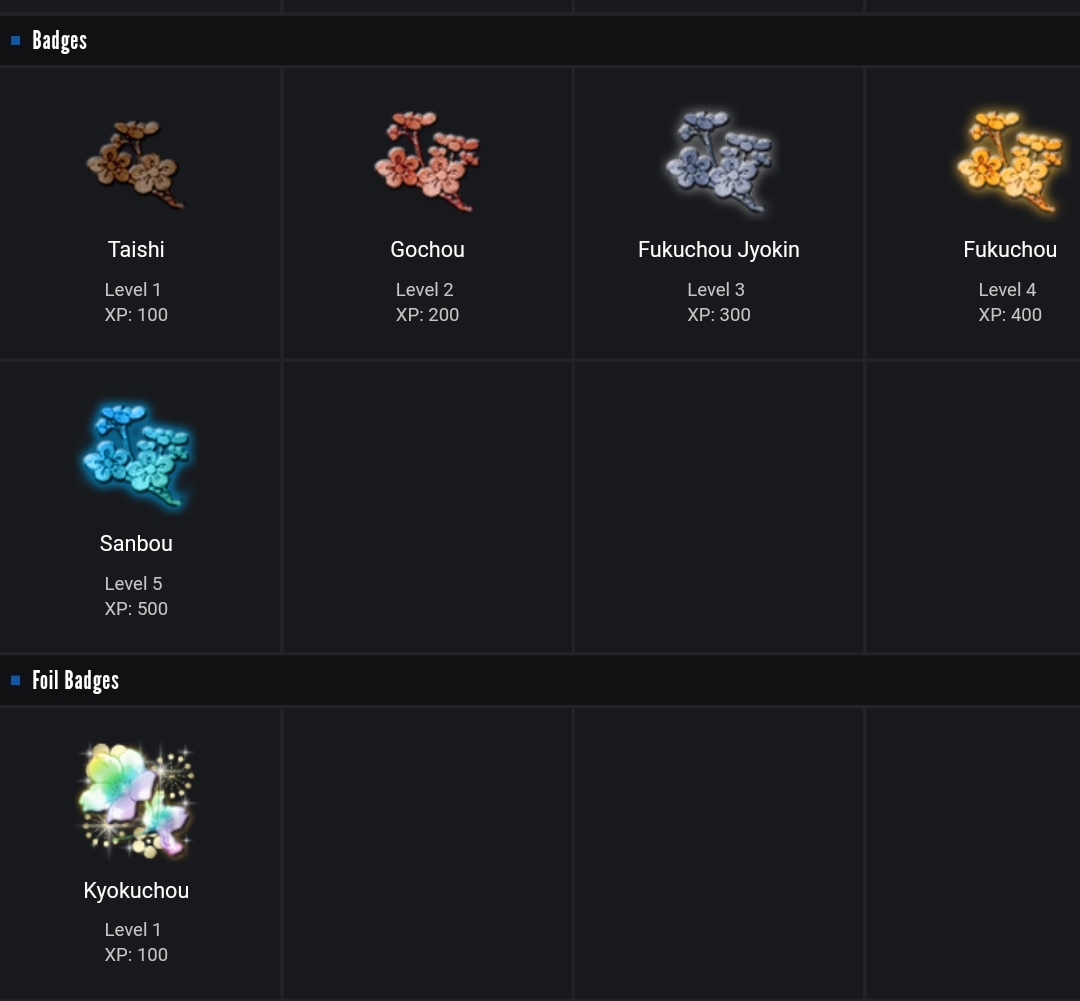Click the Level 3 XP: 300 text
Viewport: 1080px width, 1001px height.
point(718,302)
